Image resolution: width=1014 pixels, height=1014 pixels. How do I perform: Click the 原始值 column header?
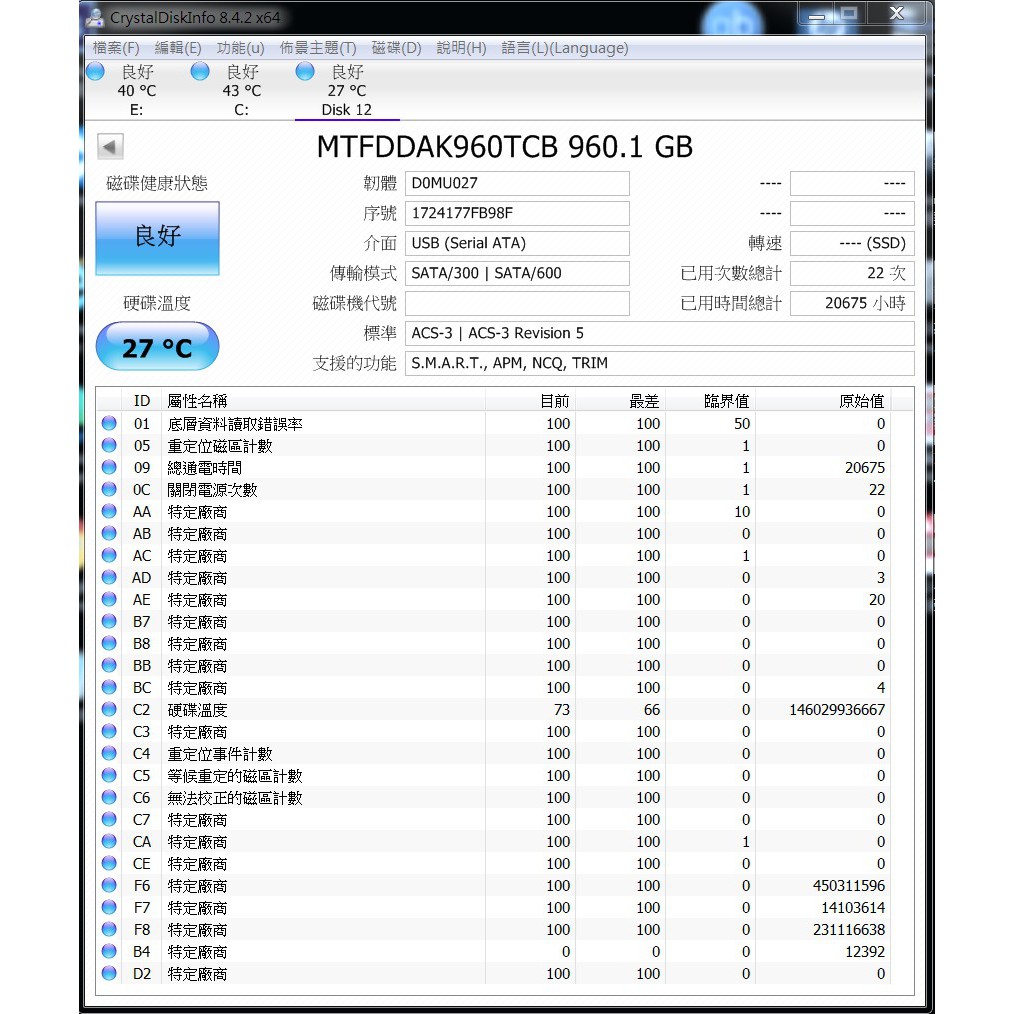coord(861,401)
